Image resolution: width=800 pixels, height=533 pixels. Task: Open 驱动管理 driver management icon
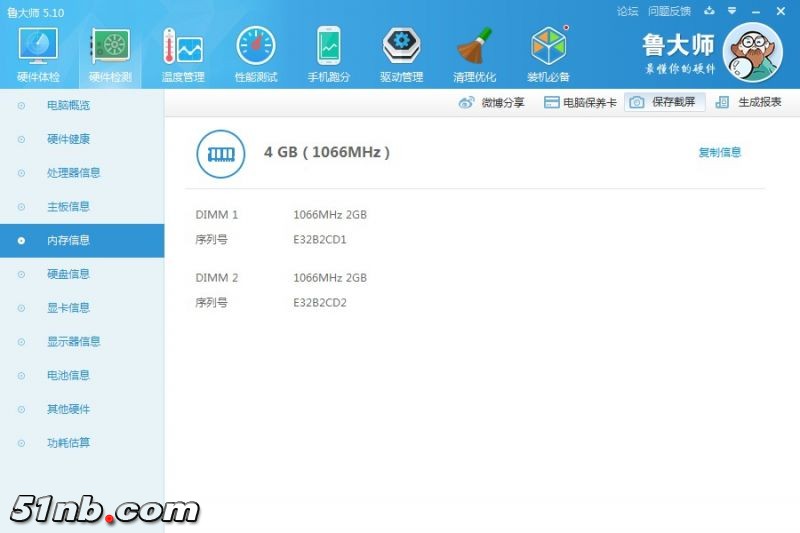click(x=401, y=47)
